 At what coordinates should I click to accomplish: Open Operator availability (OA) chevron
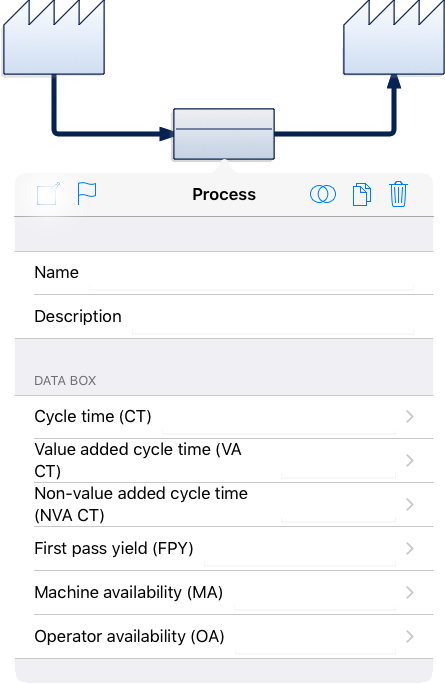[410, 637]
